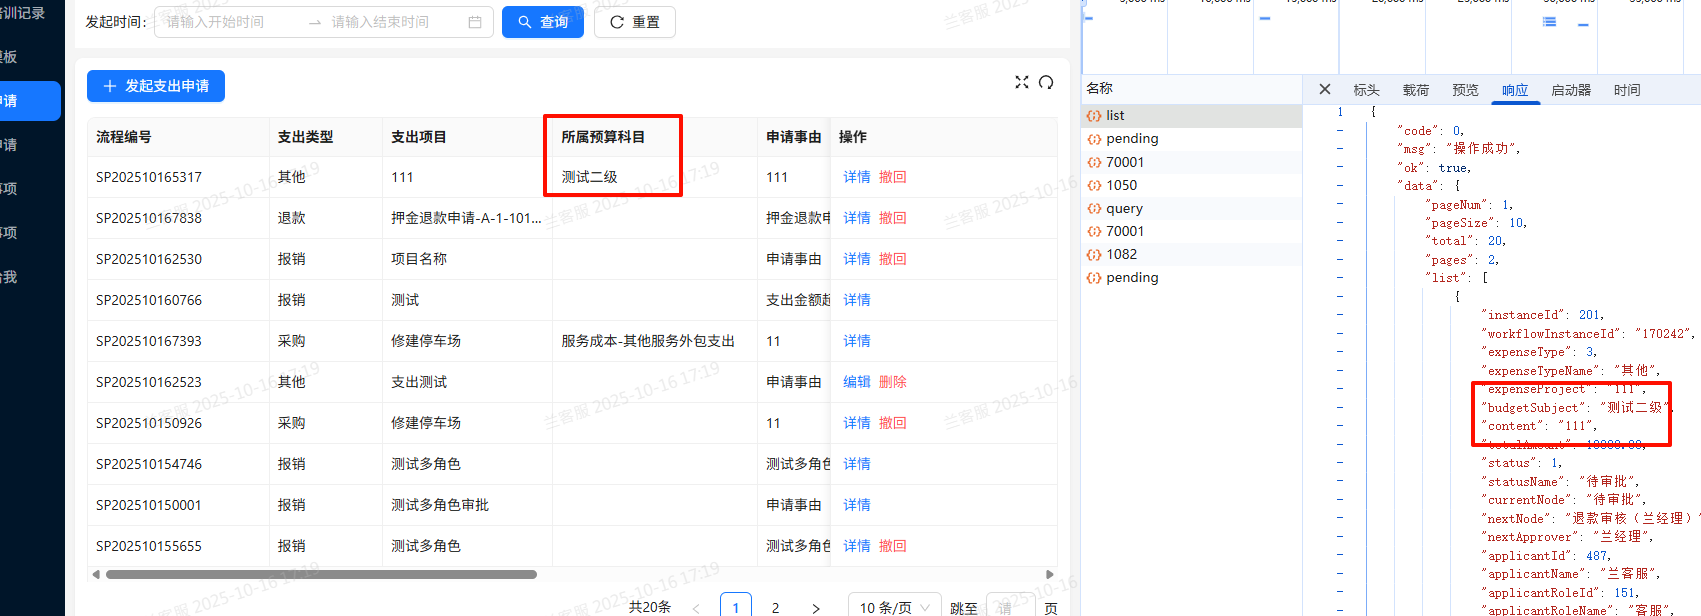
Task: Click 撤回 link for SP202510165317
Action: tap(892, 177)
